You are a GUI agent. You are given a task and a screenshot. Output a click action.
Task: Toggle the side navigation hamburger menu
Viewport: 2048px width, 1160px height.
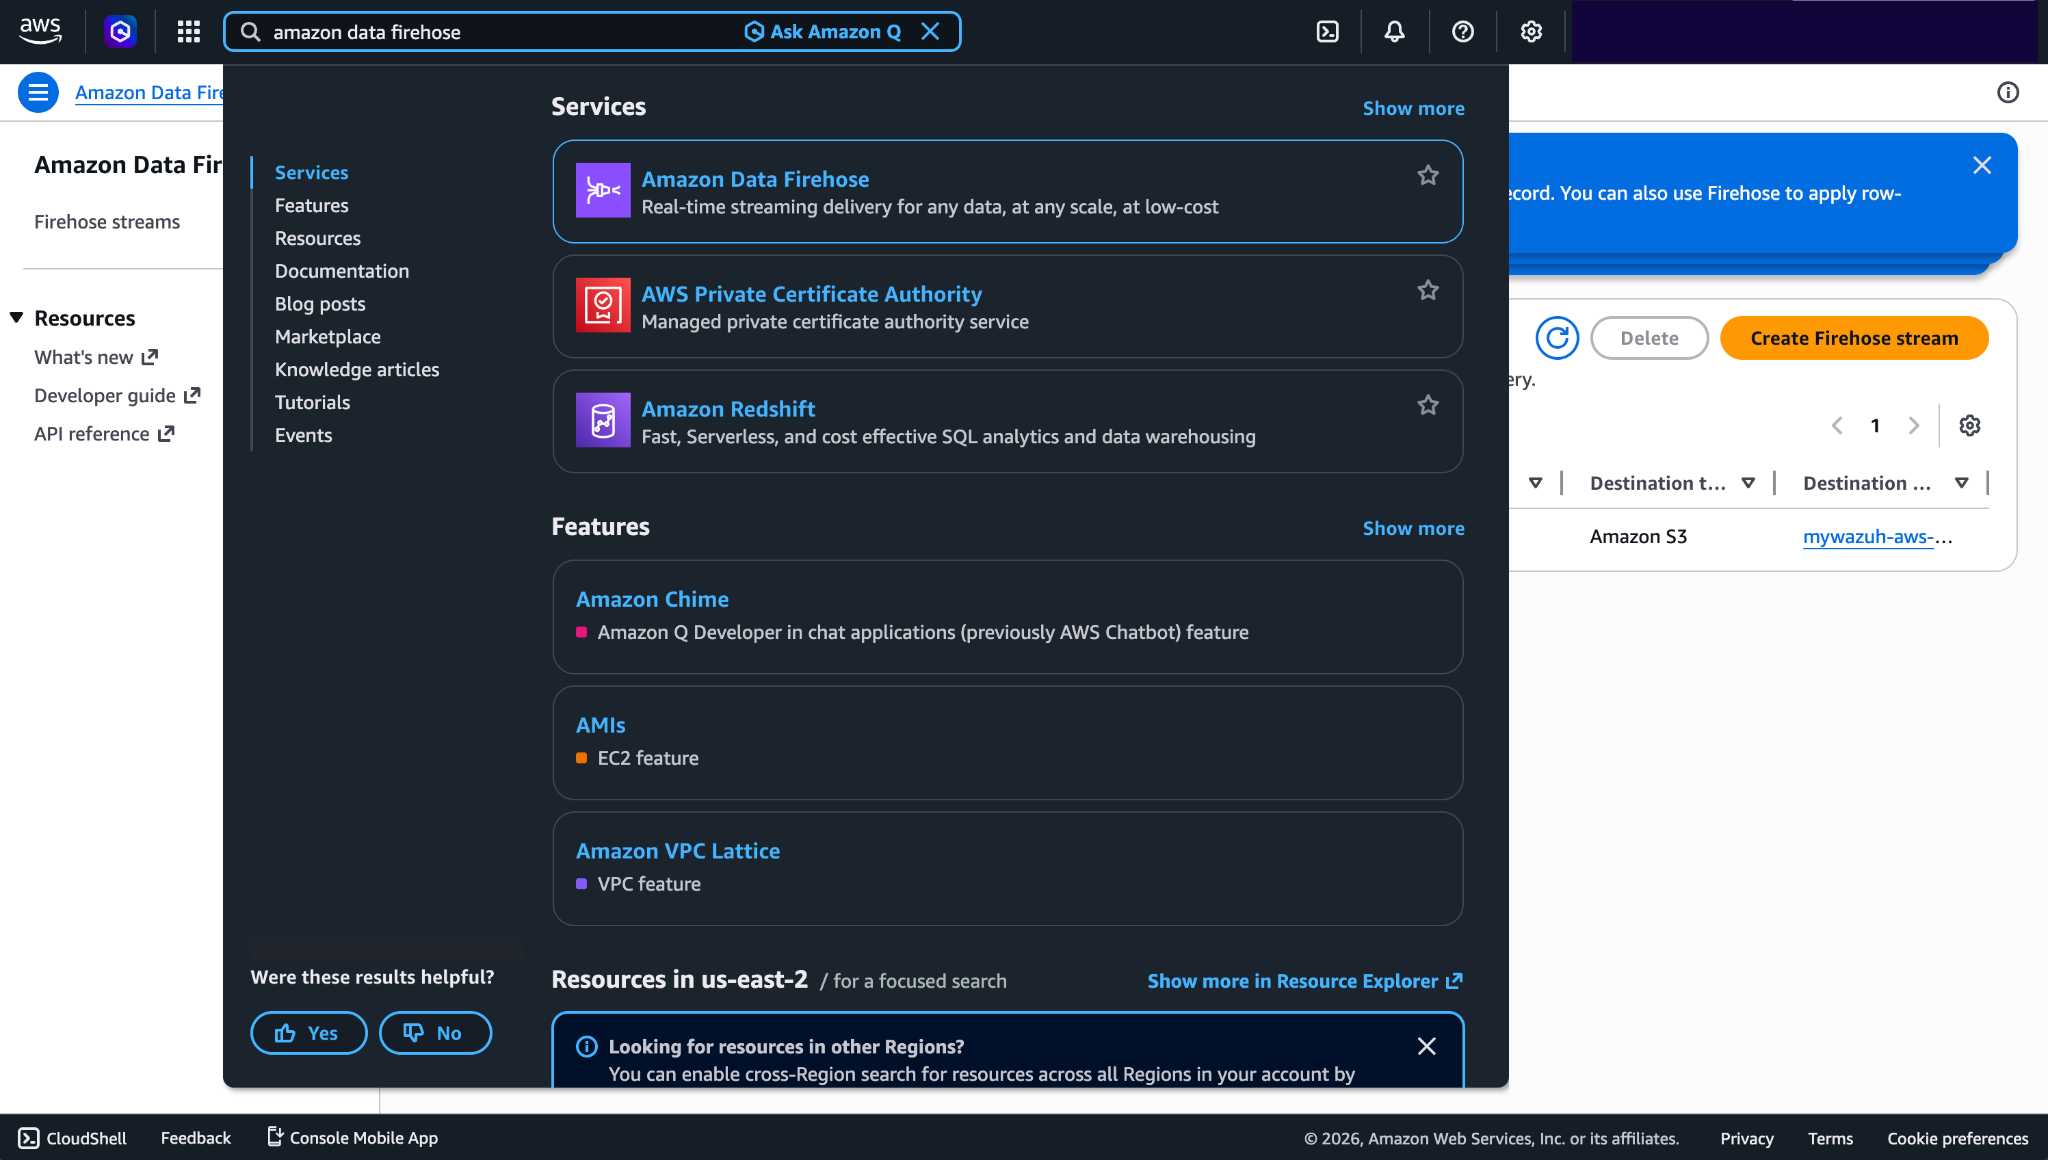38,93
